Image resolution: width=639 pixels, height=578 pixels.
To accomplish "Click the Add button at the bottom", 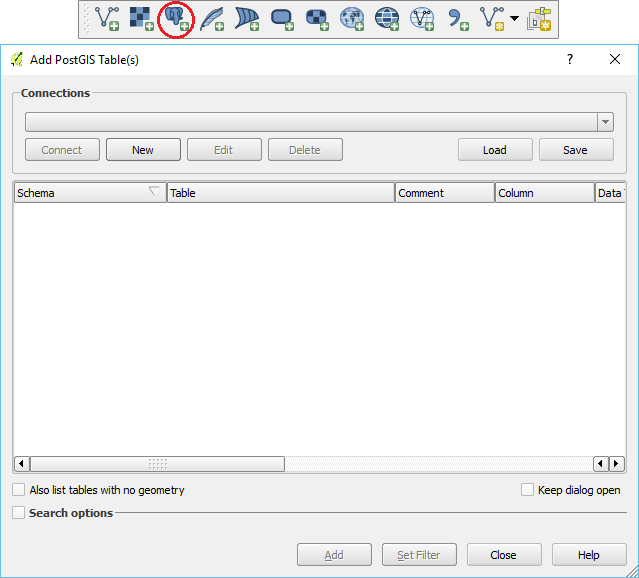I will click(334, 555).
